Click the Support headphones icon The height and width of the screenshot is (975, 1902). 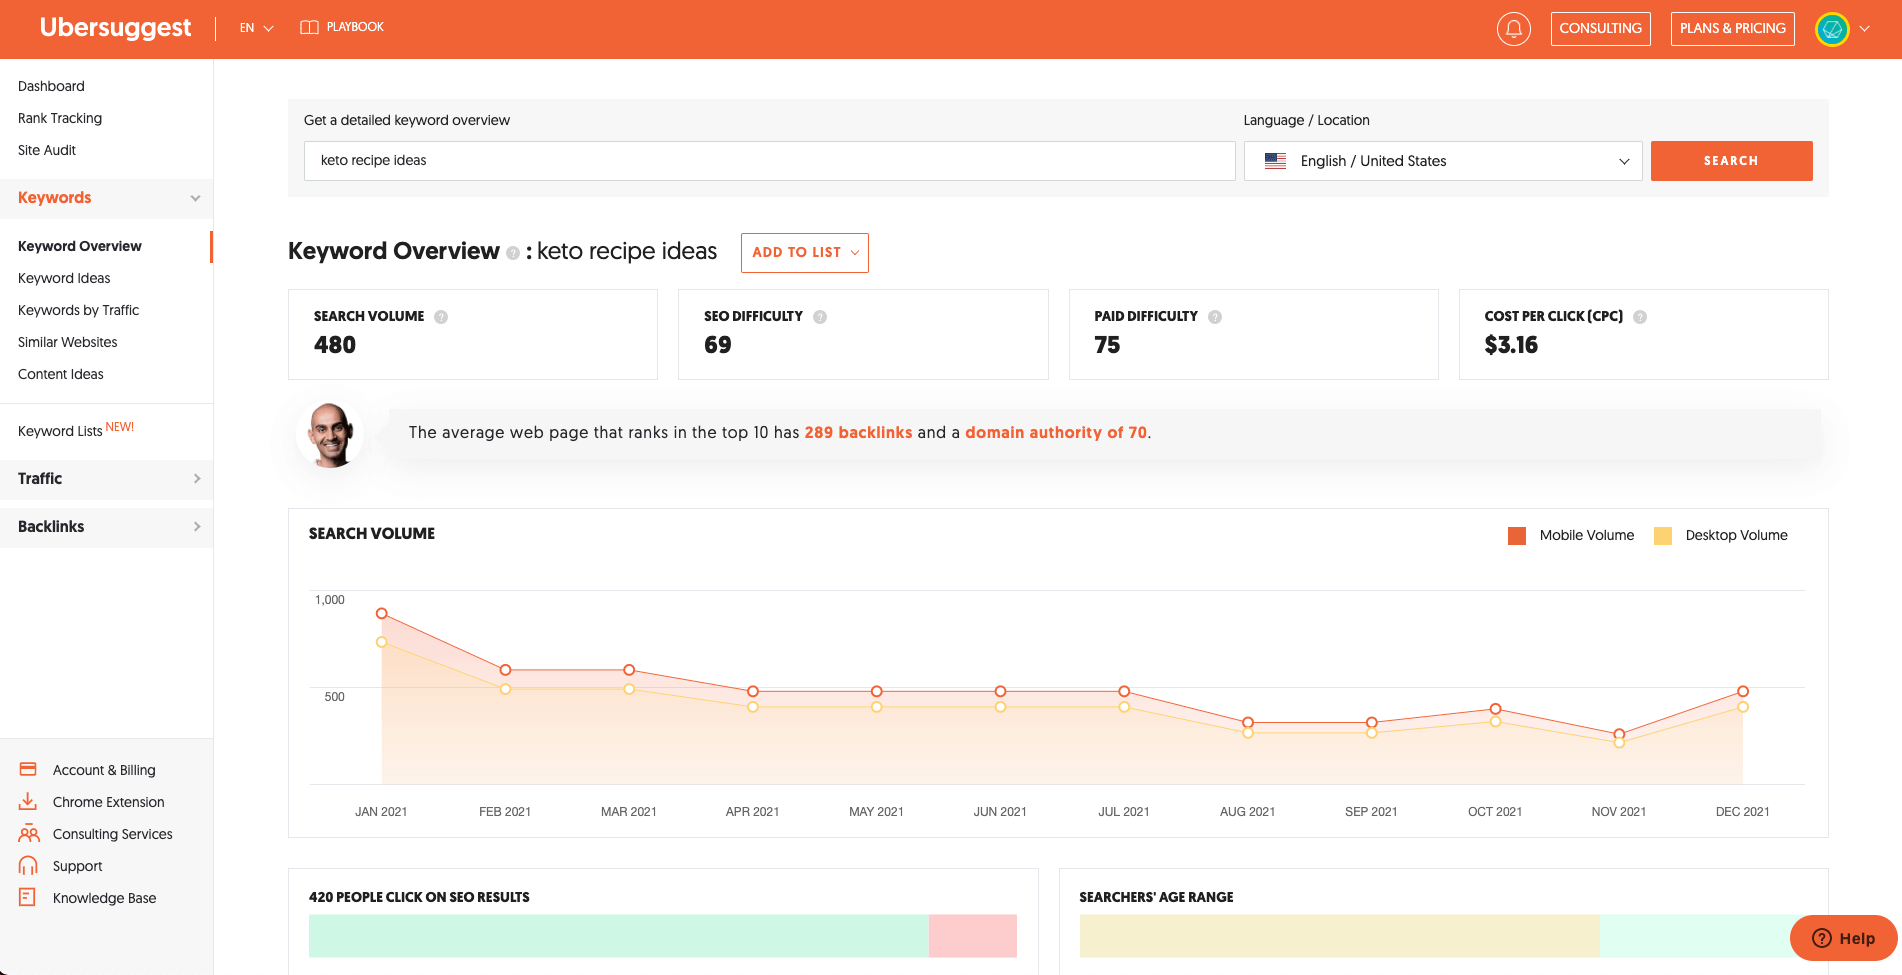pyautogui.click(x=28, y=866)
